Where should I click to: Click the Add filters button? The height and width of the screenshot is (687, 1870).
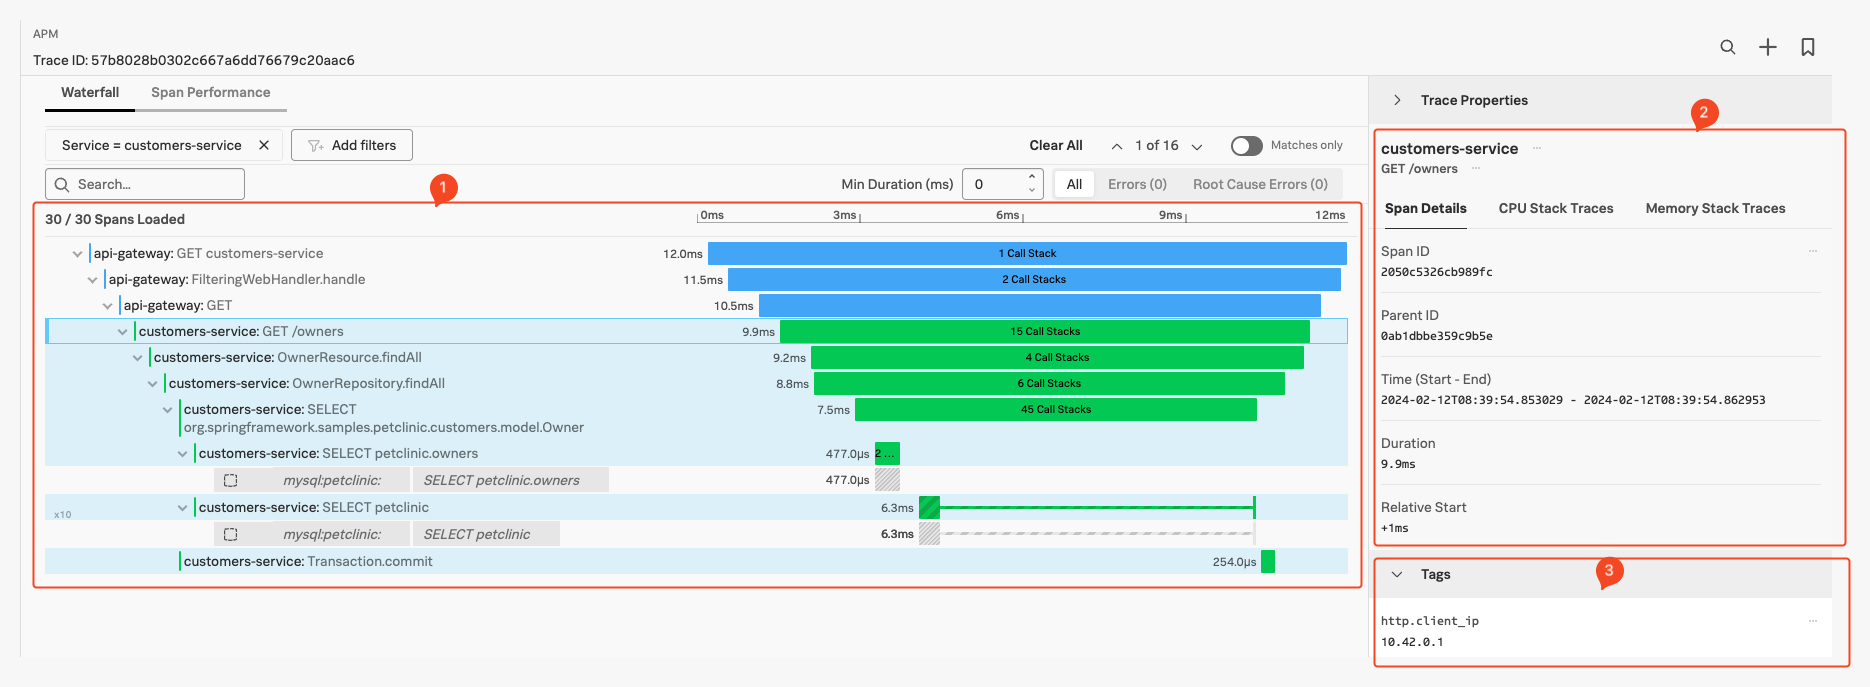coord(352,145)
